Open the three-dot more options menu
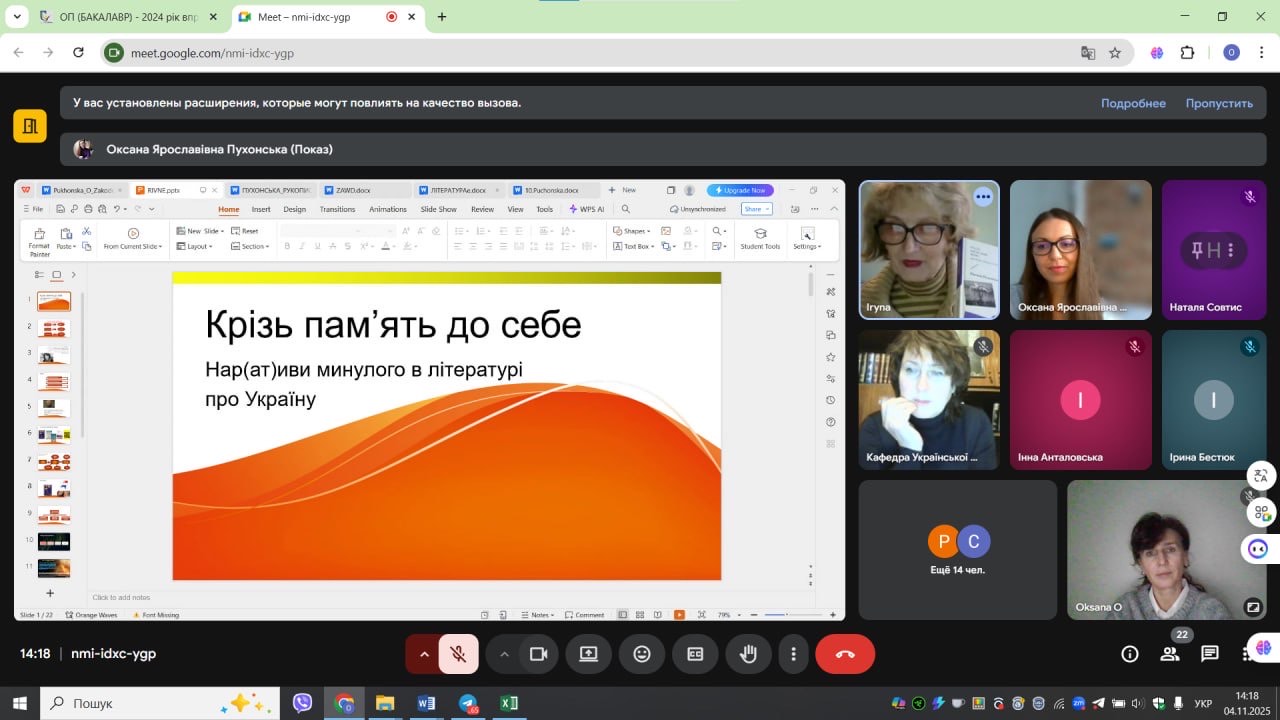Screen dimensions: 1280x720 tap(793, 654)
